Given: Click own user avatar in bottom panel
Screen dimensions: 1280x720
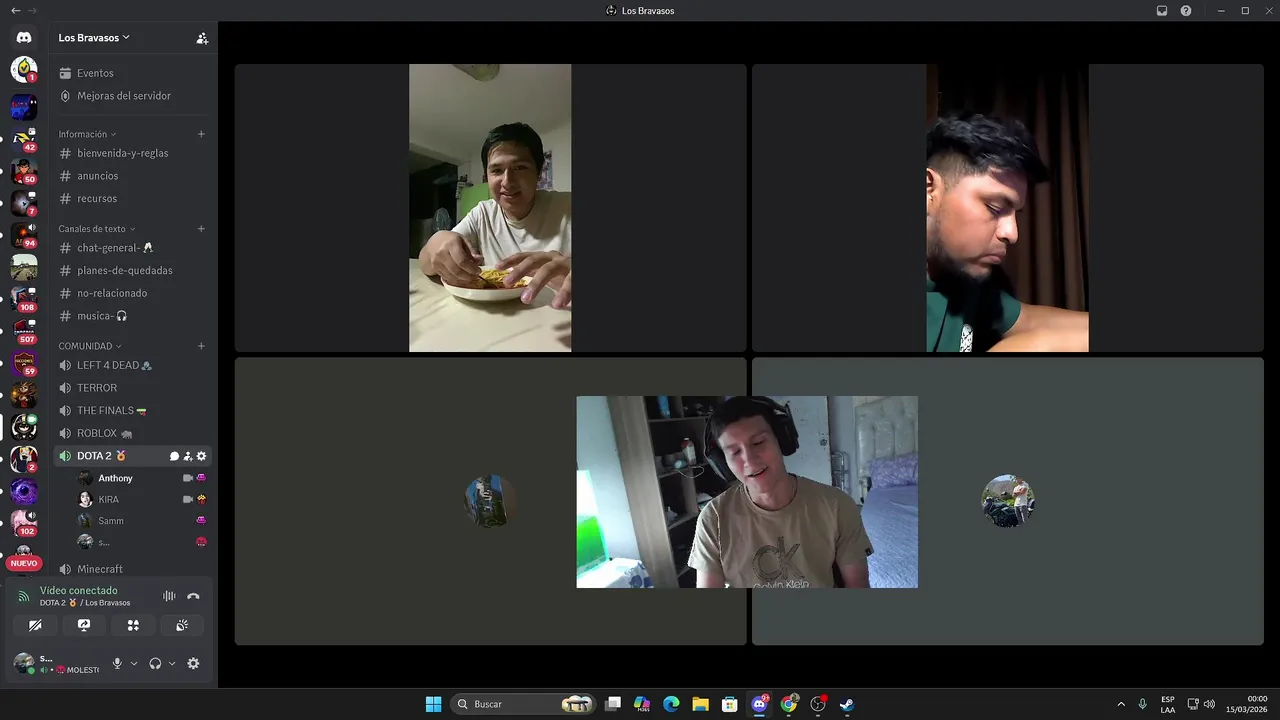Looking at the screenshot, I should (x=23, y=663).
